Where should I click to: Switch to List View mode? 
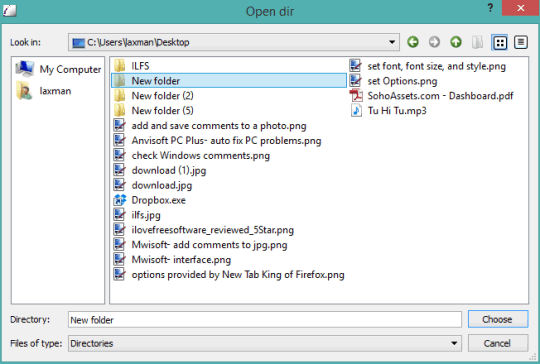tap(500, 43)
